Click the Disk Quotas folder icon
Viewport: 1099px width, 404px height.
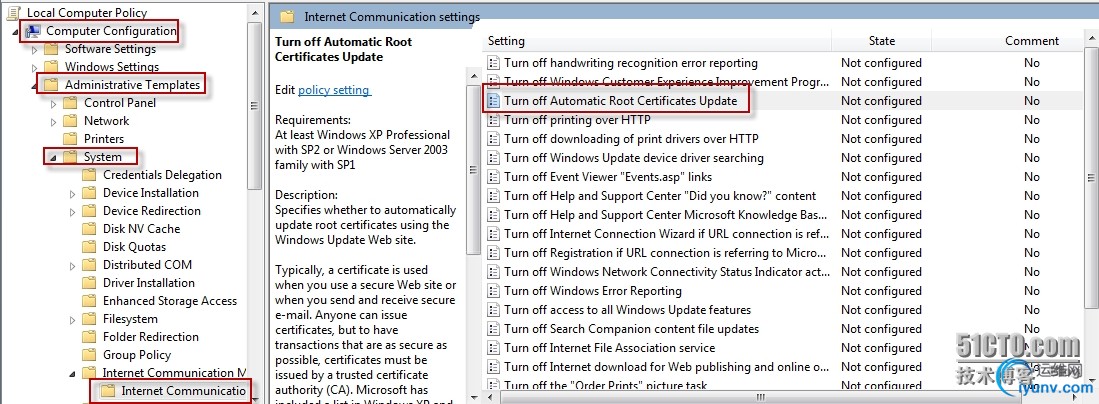(88, 247)
